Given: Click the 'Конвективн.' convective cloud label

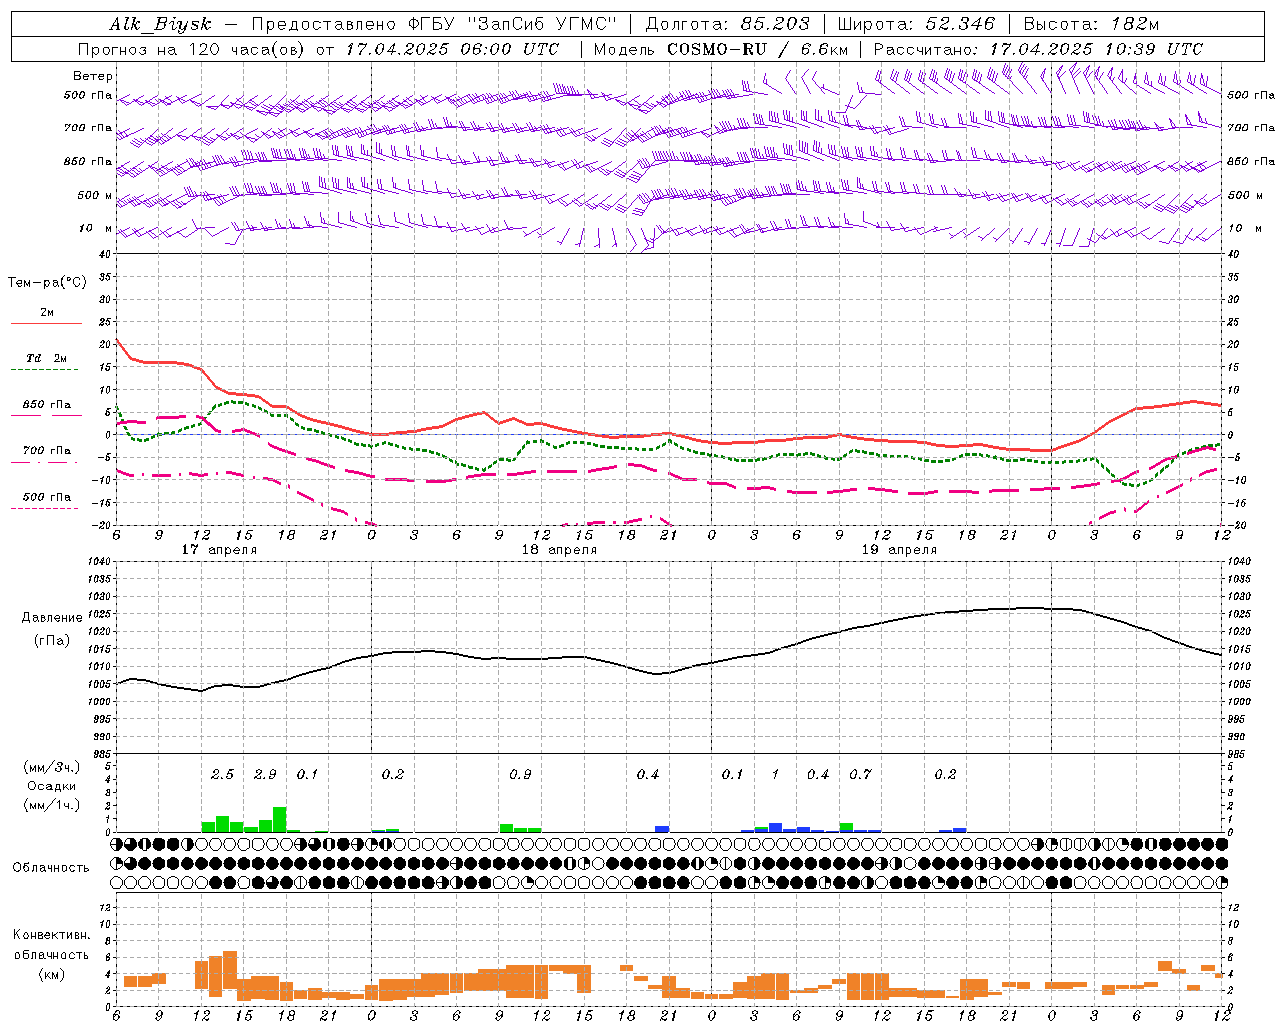Looking at the screenshot, I should click(x=51, y=935).
